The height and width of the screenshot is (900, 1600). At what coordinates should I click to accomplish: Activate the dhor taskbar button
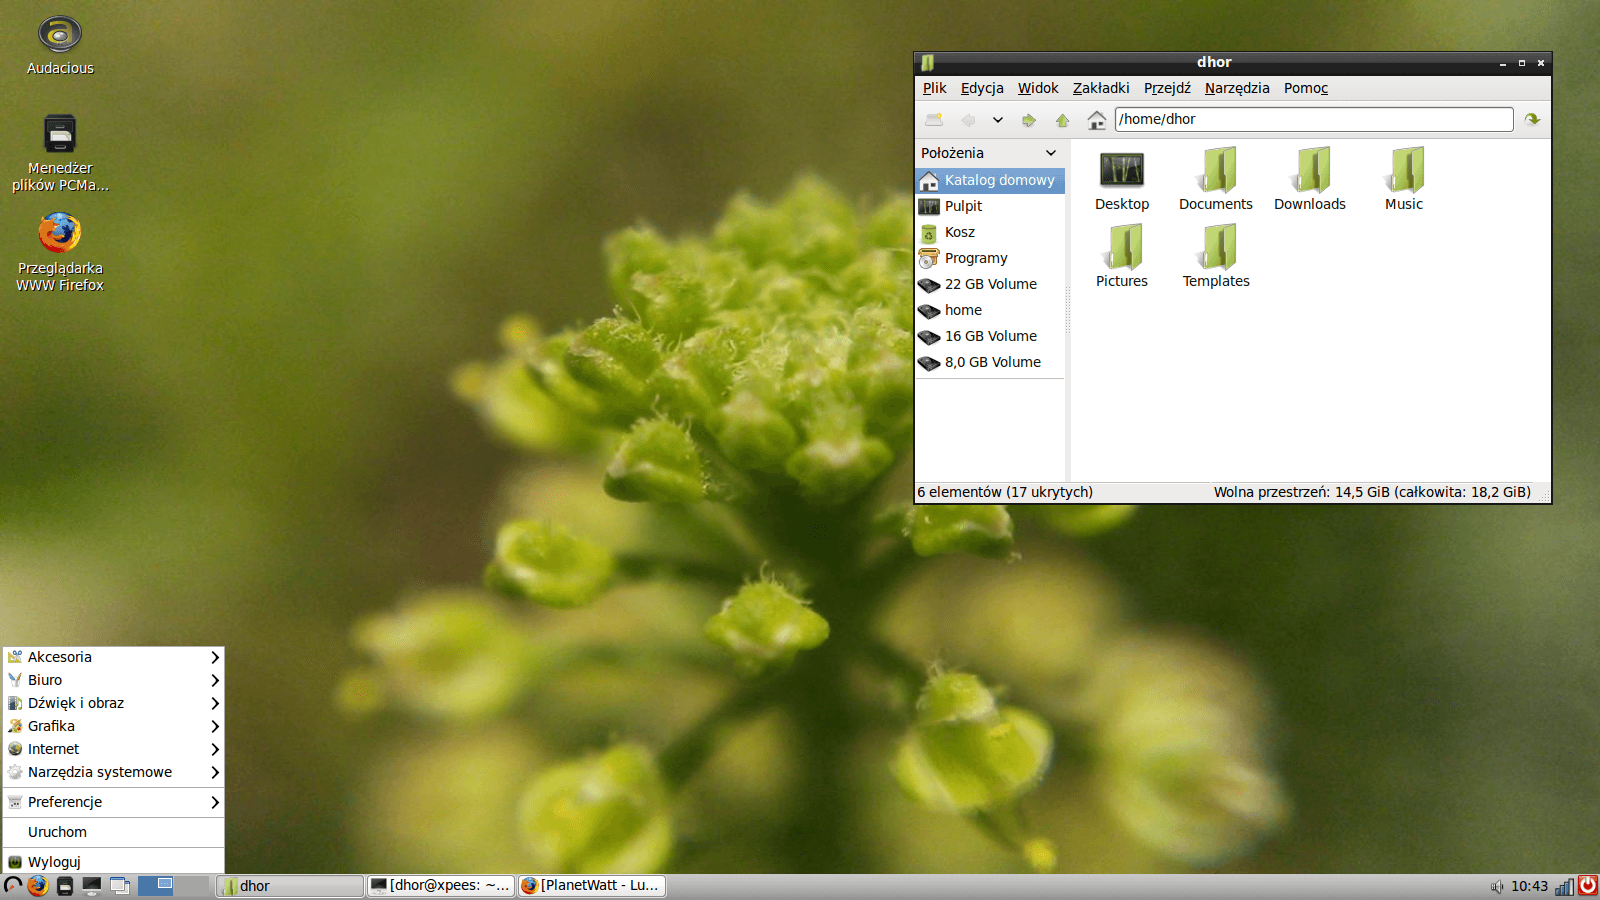290,886
